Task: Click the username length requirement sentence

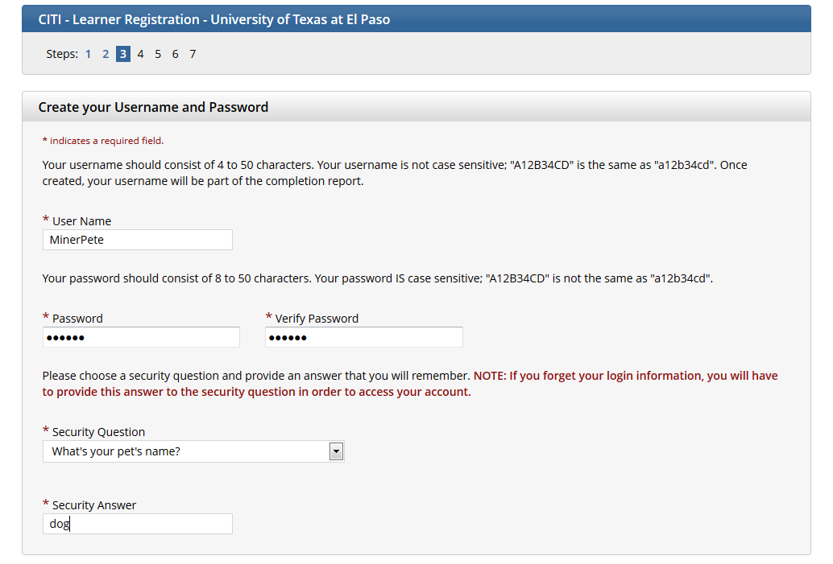Action: click(x=394, y=173)
